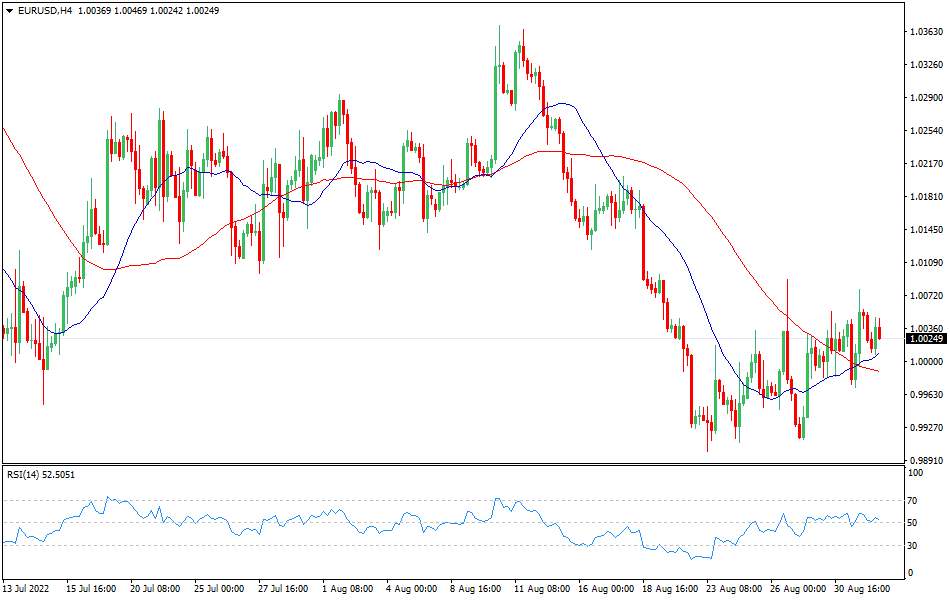This screenshot has width=950, height=600.
Task: Click the 13 Jul 2022 date label
Action: [30, 589]
